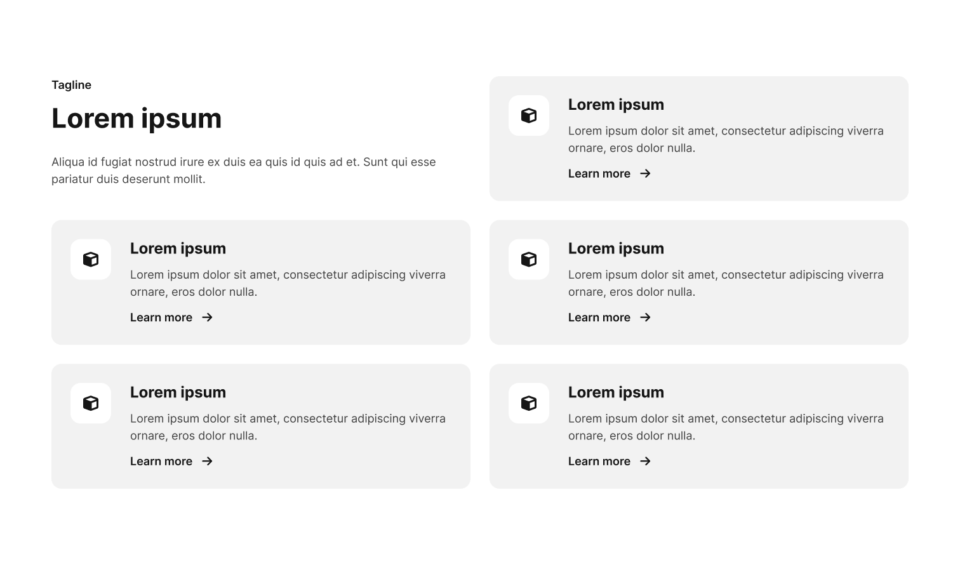Click the Lorem ipsum title in middle-left card
The image size is (960, 565).
[x=178, y=249]
